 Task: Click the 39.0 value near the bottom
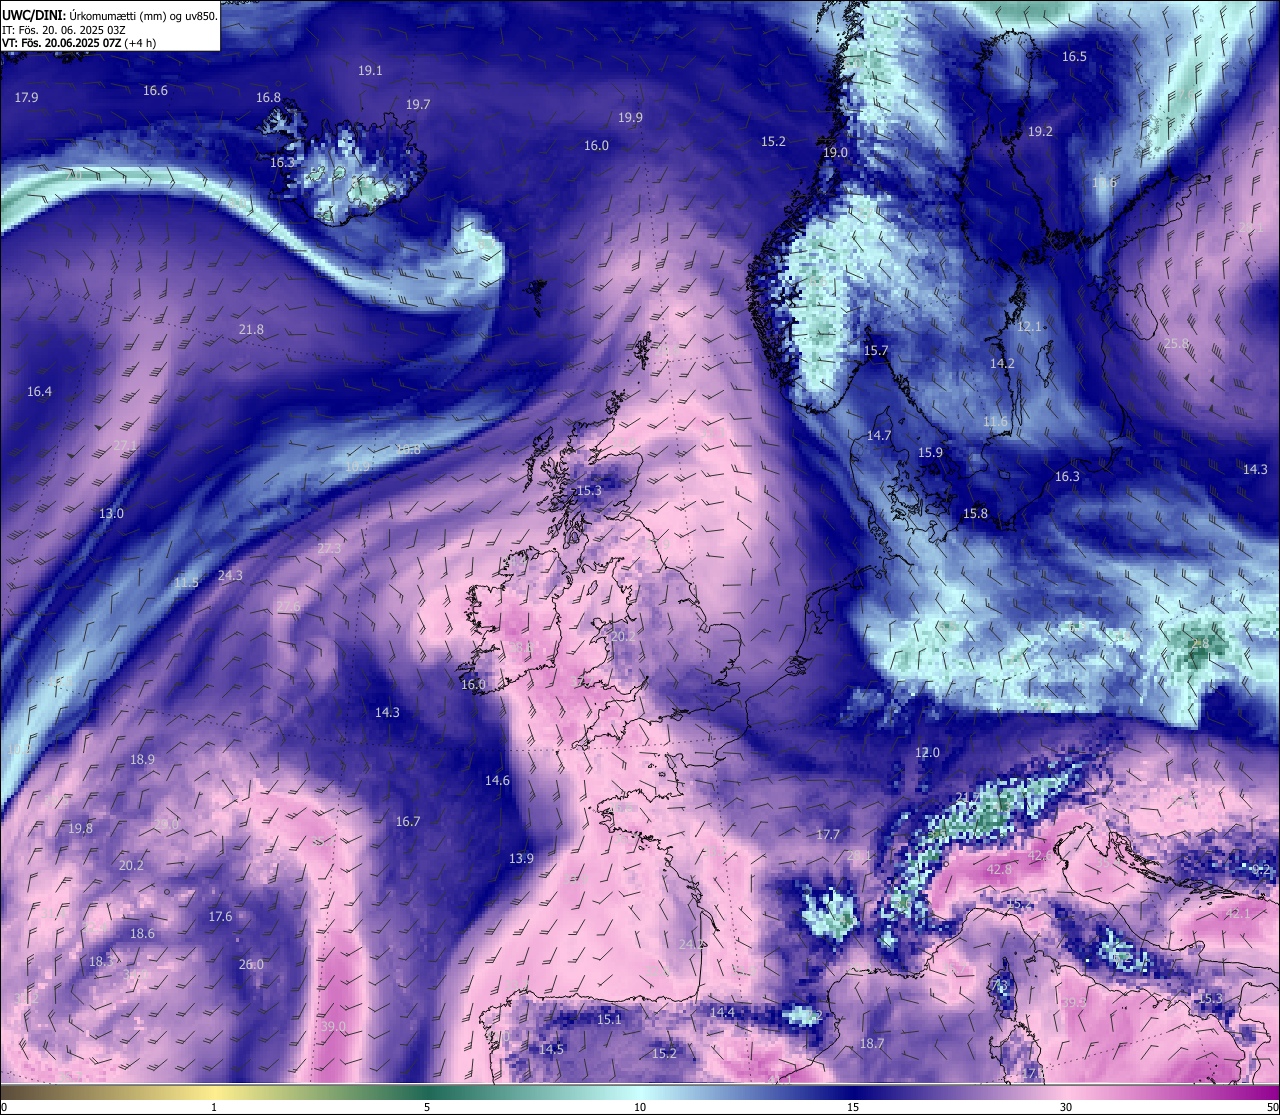click(333, 1026)
